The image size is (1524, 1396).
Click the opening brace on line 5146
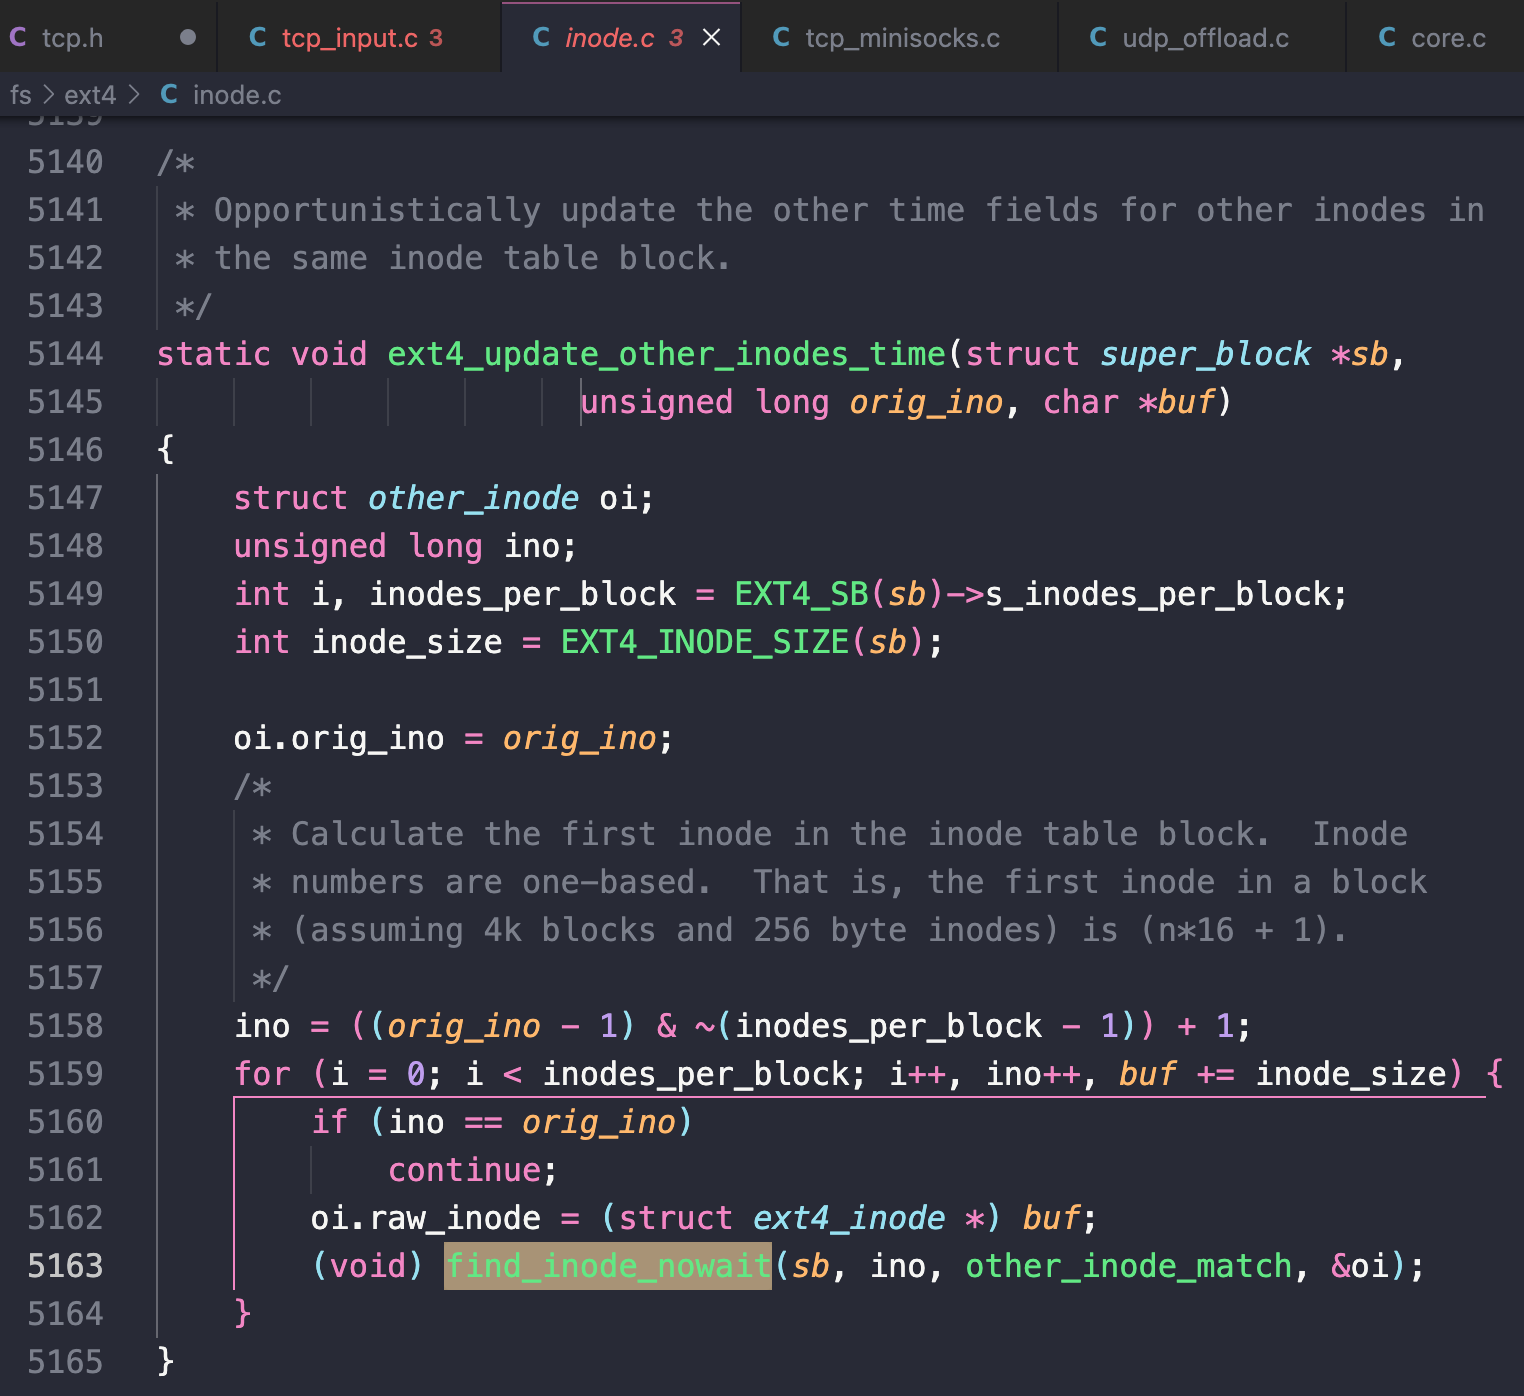[166, 450]
